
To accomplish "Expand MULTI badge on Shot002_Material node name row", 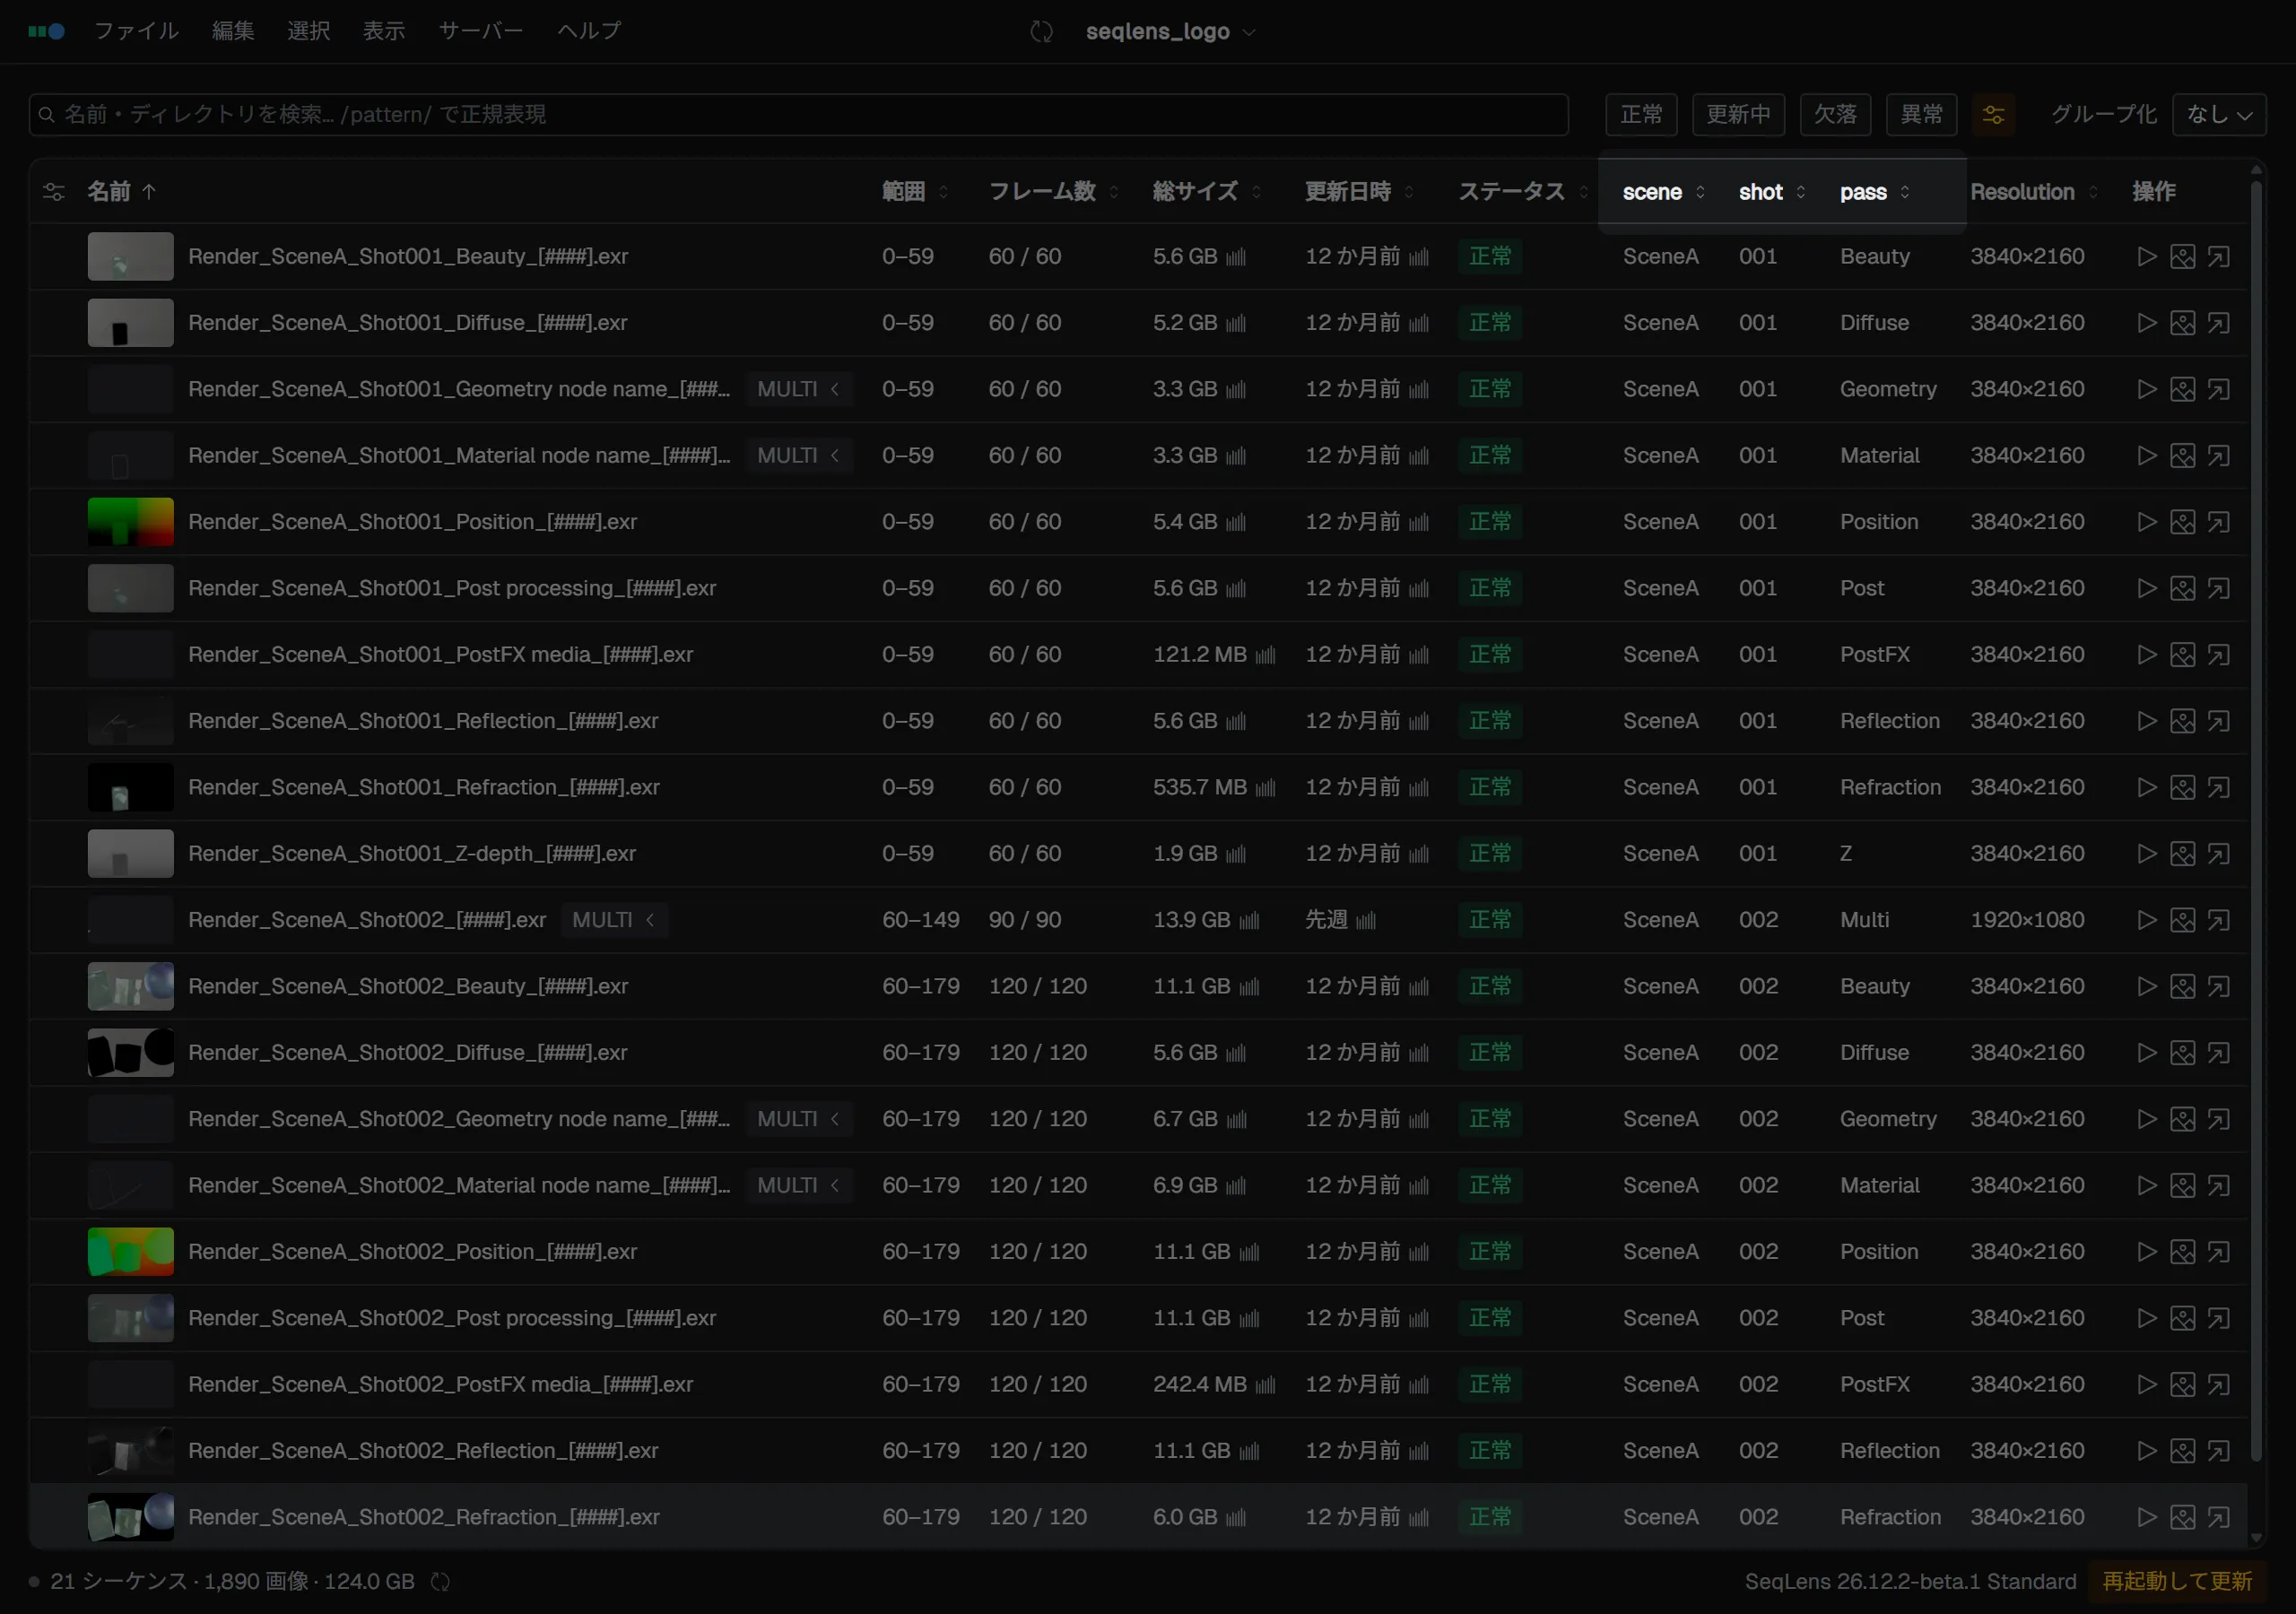I will pyautogui.click(x=798, y=1186).
